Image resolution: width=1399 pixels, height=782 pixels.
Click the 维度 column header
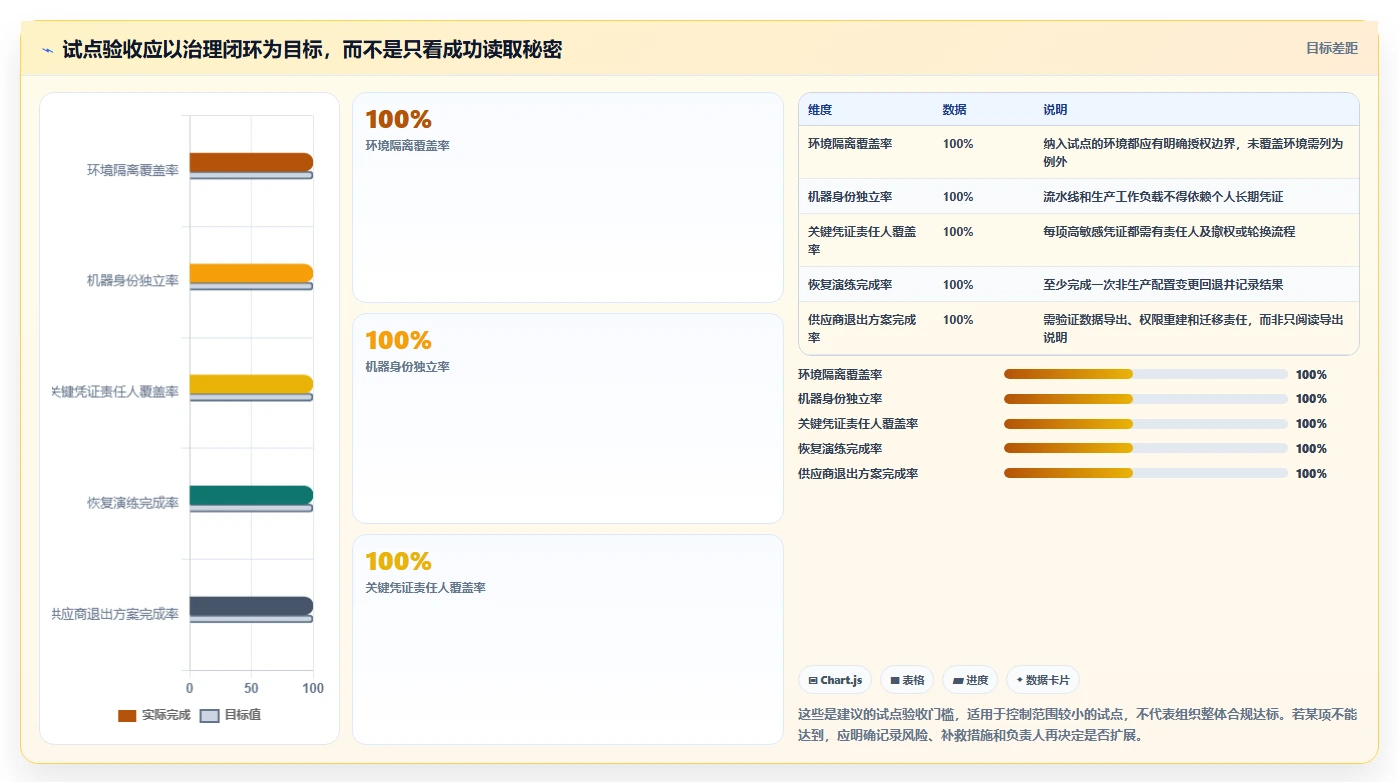pyautogui.click(x=820, y=110)
